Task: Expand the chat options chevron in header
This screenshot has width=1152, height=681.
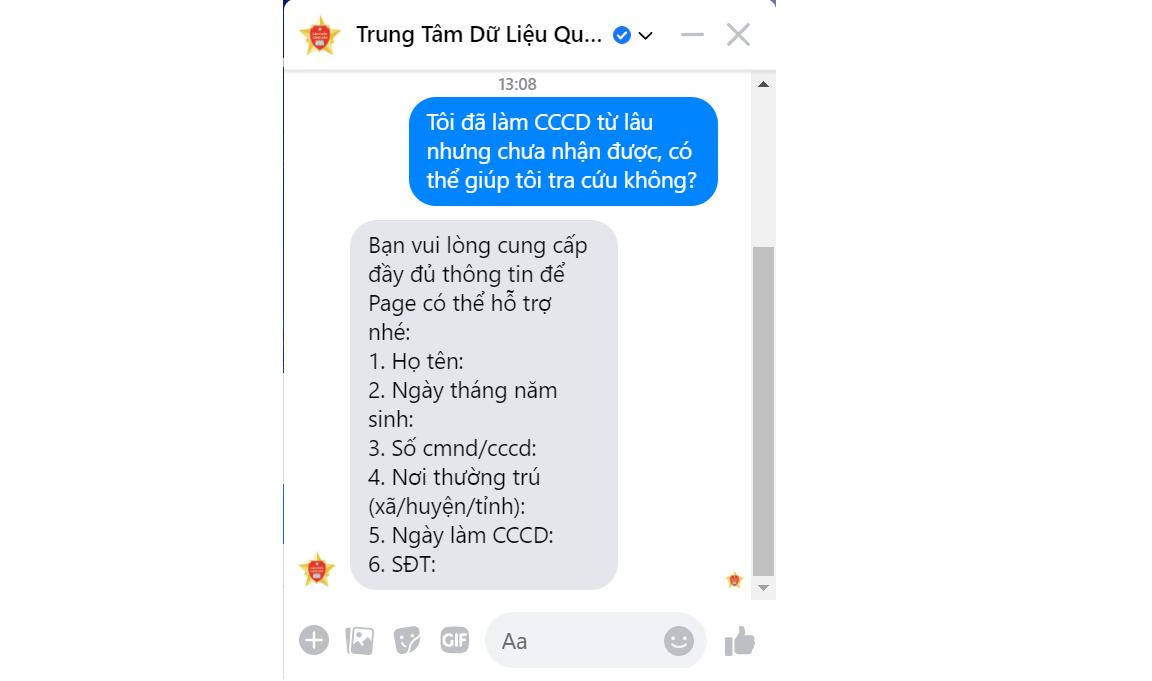Action: (x=646, y=35)
